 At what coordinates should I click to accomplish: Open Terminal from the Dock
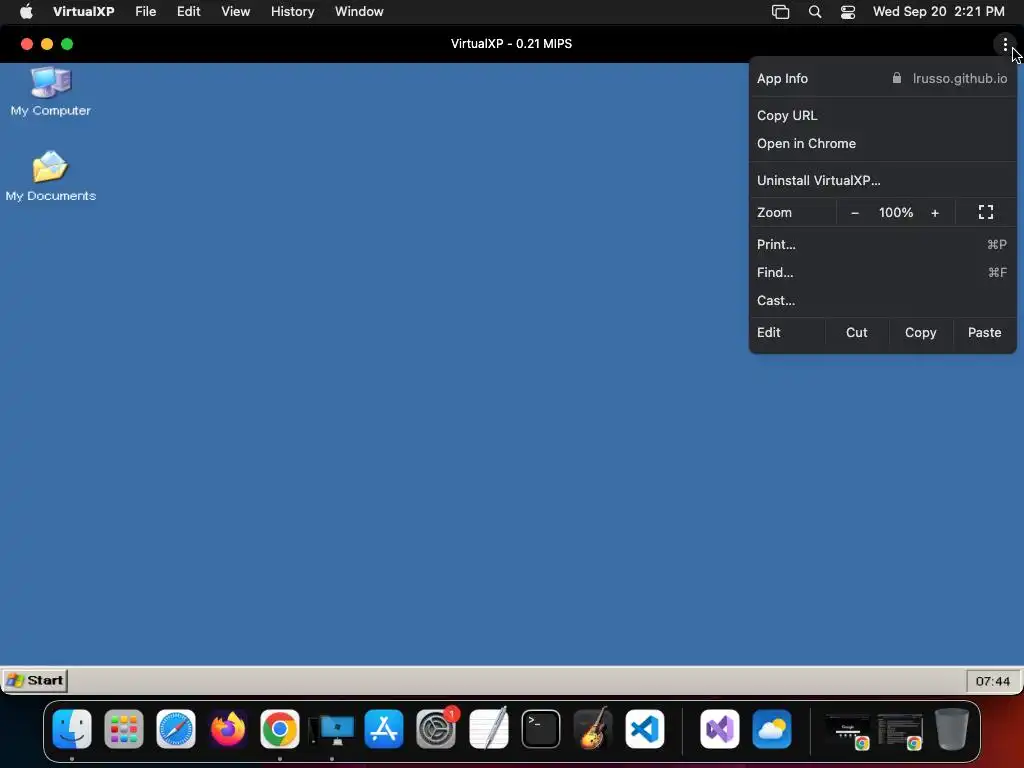(x=541, y=729)
